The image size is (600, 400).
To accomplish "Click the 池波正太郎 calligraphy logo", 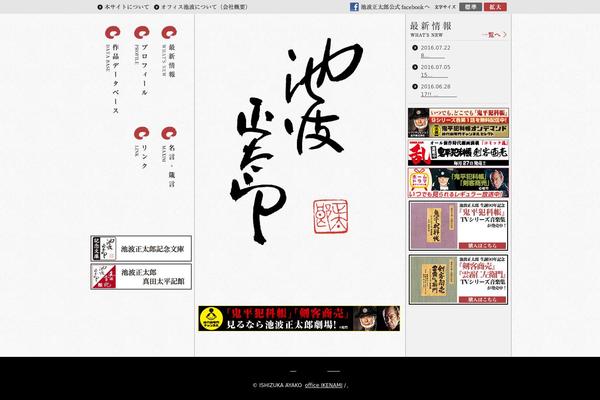I will [297, 142].
